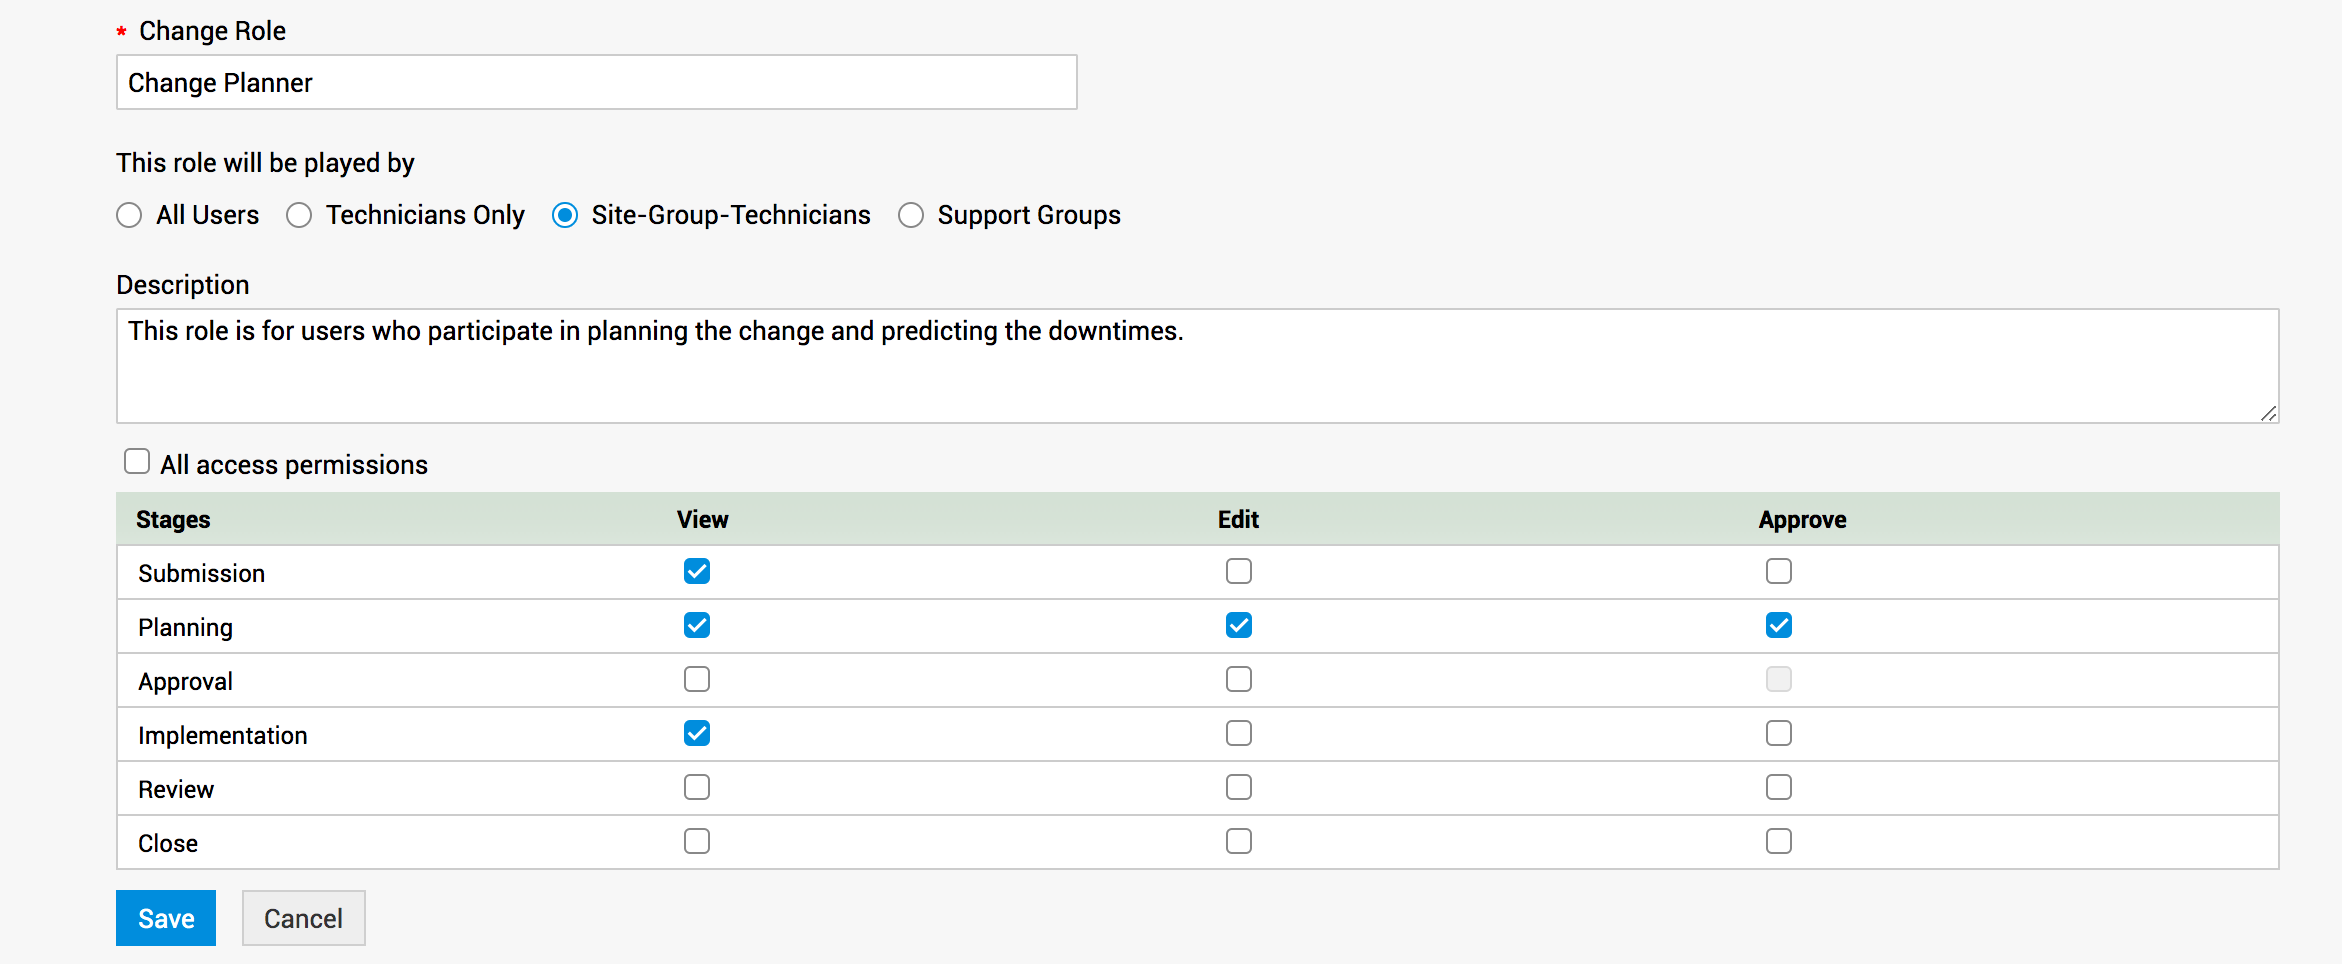The image size is (2342, 964).
Task: Check Edit permission for Implementation stage
Action: pyautogui.click(x=1238, y=733)
